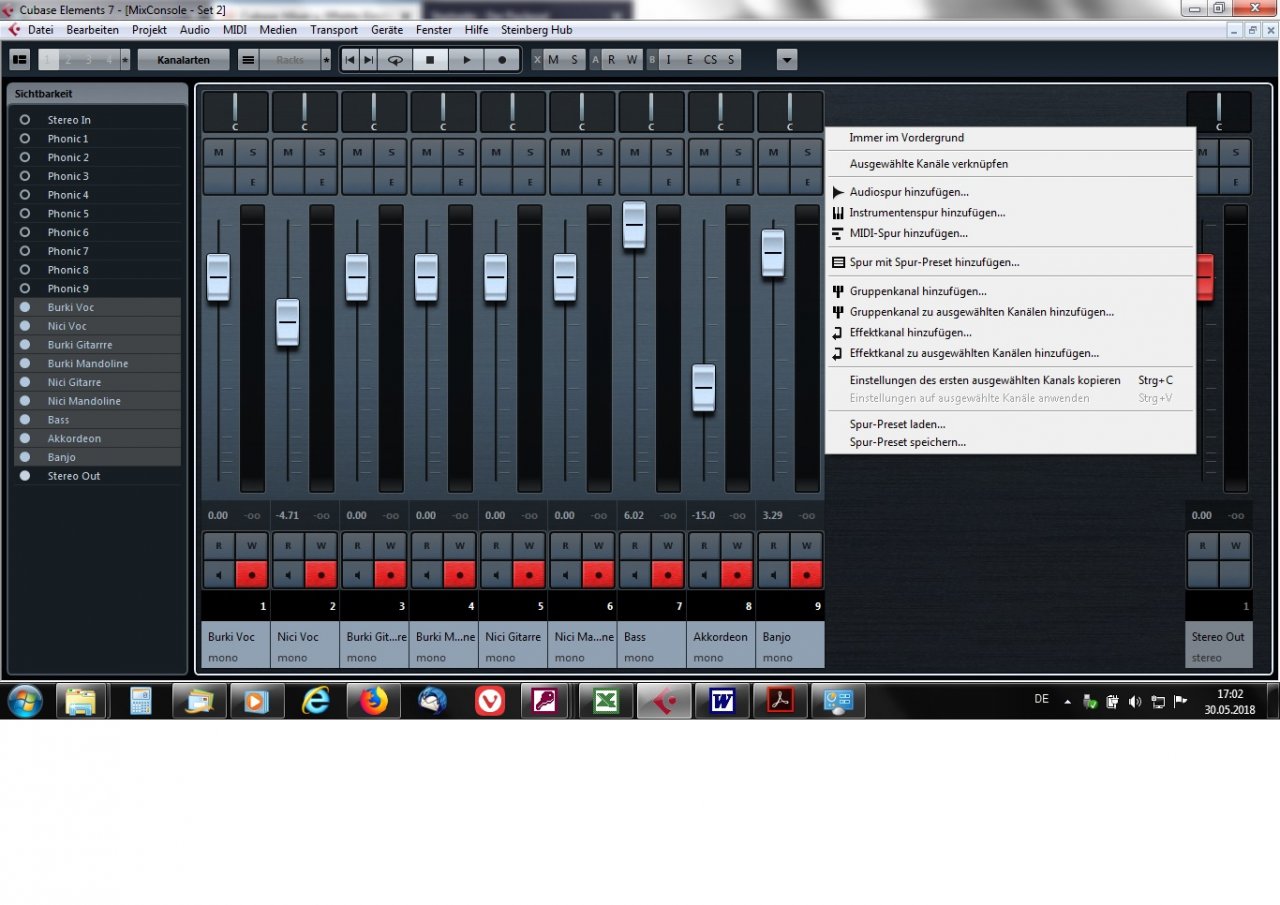
Task: Toggle visibility of Stereo Out channel
Action: click(x=25, y=476)
